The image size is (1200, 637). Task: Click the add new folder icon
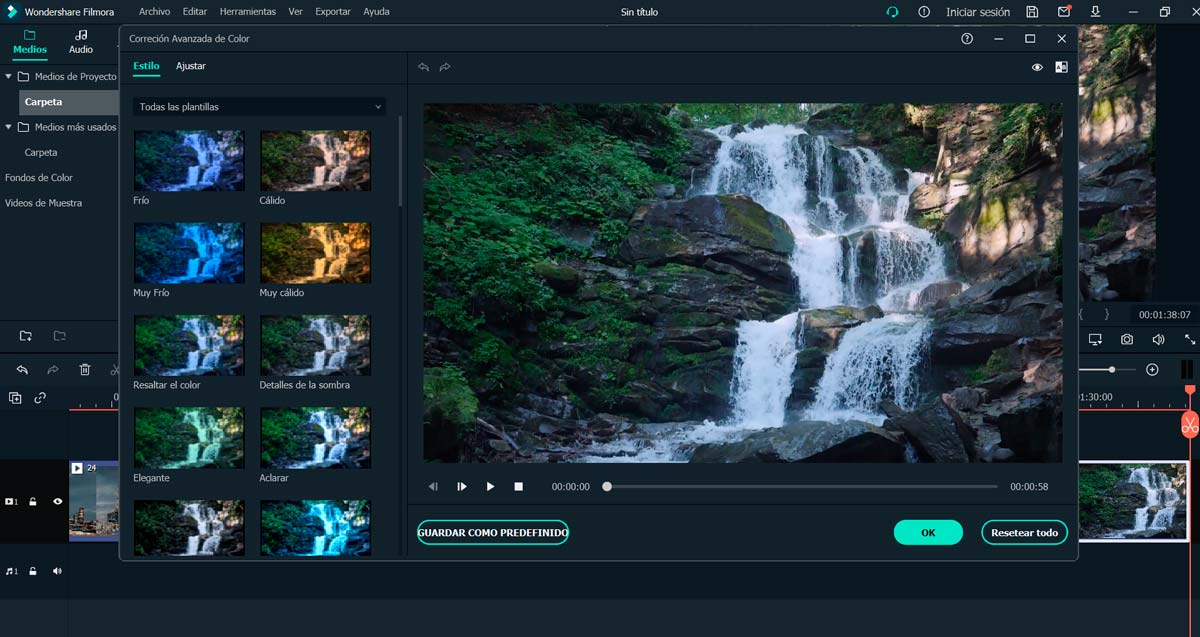(26, 336)
